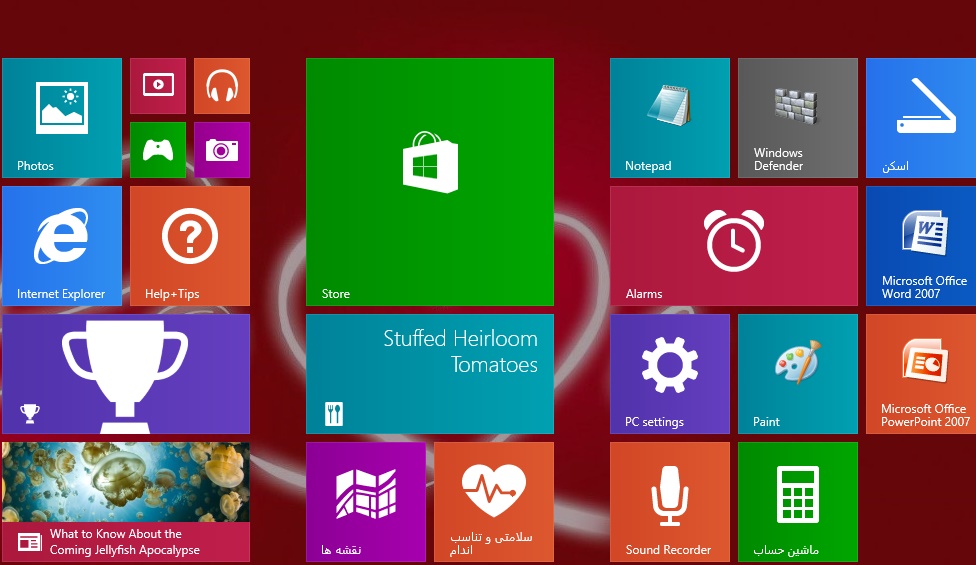Open the Games controller tile

pyautogui.click(x=158, y=150)
